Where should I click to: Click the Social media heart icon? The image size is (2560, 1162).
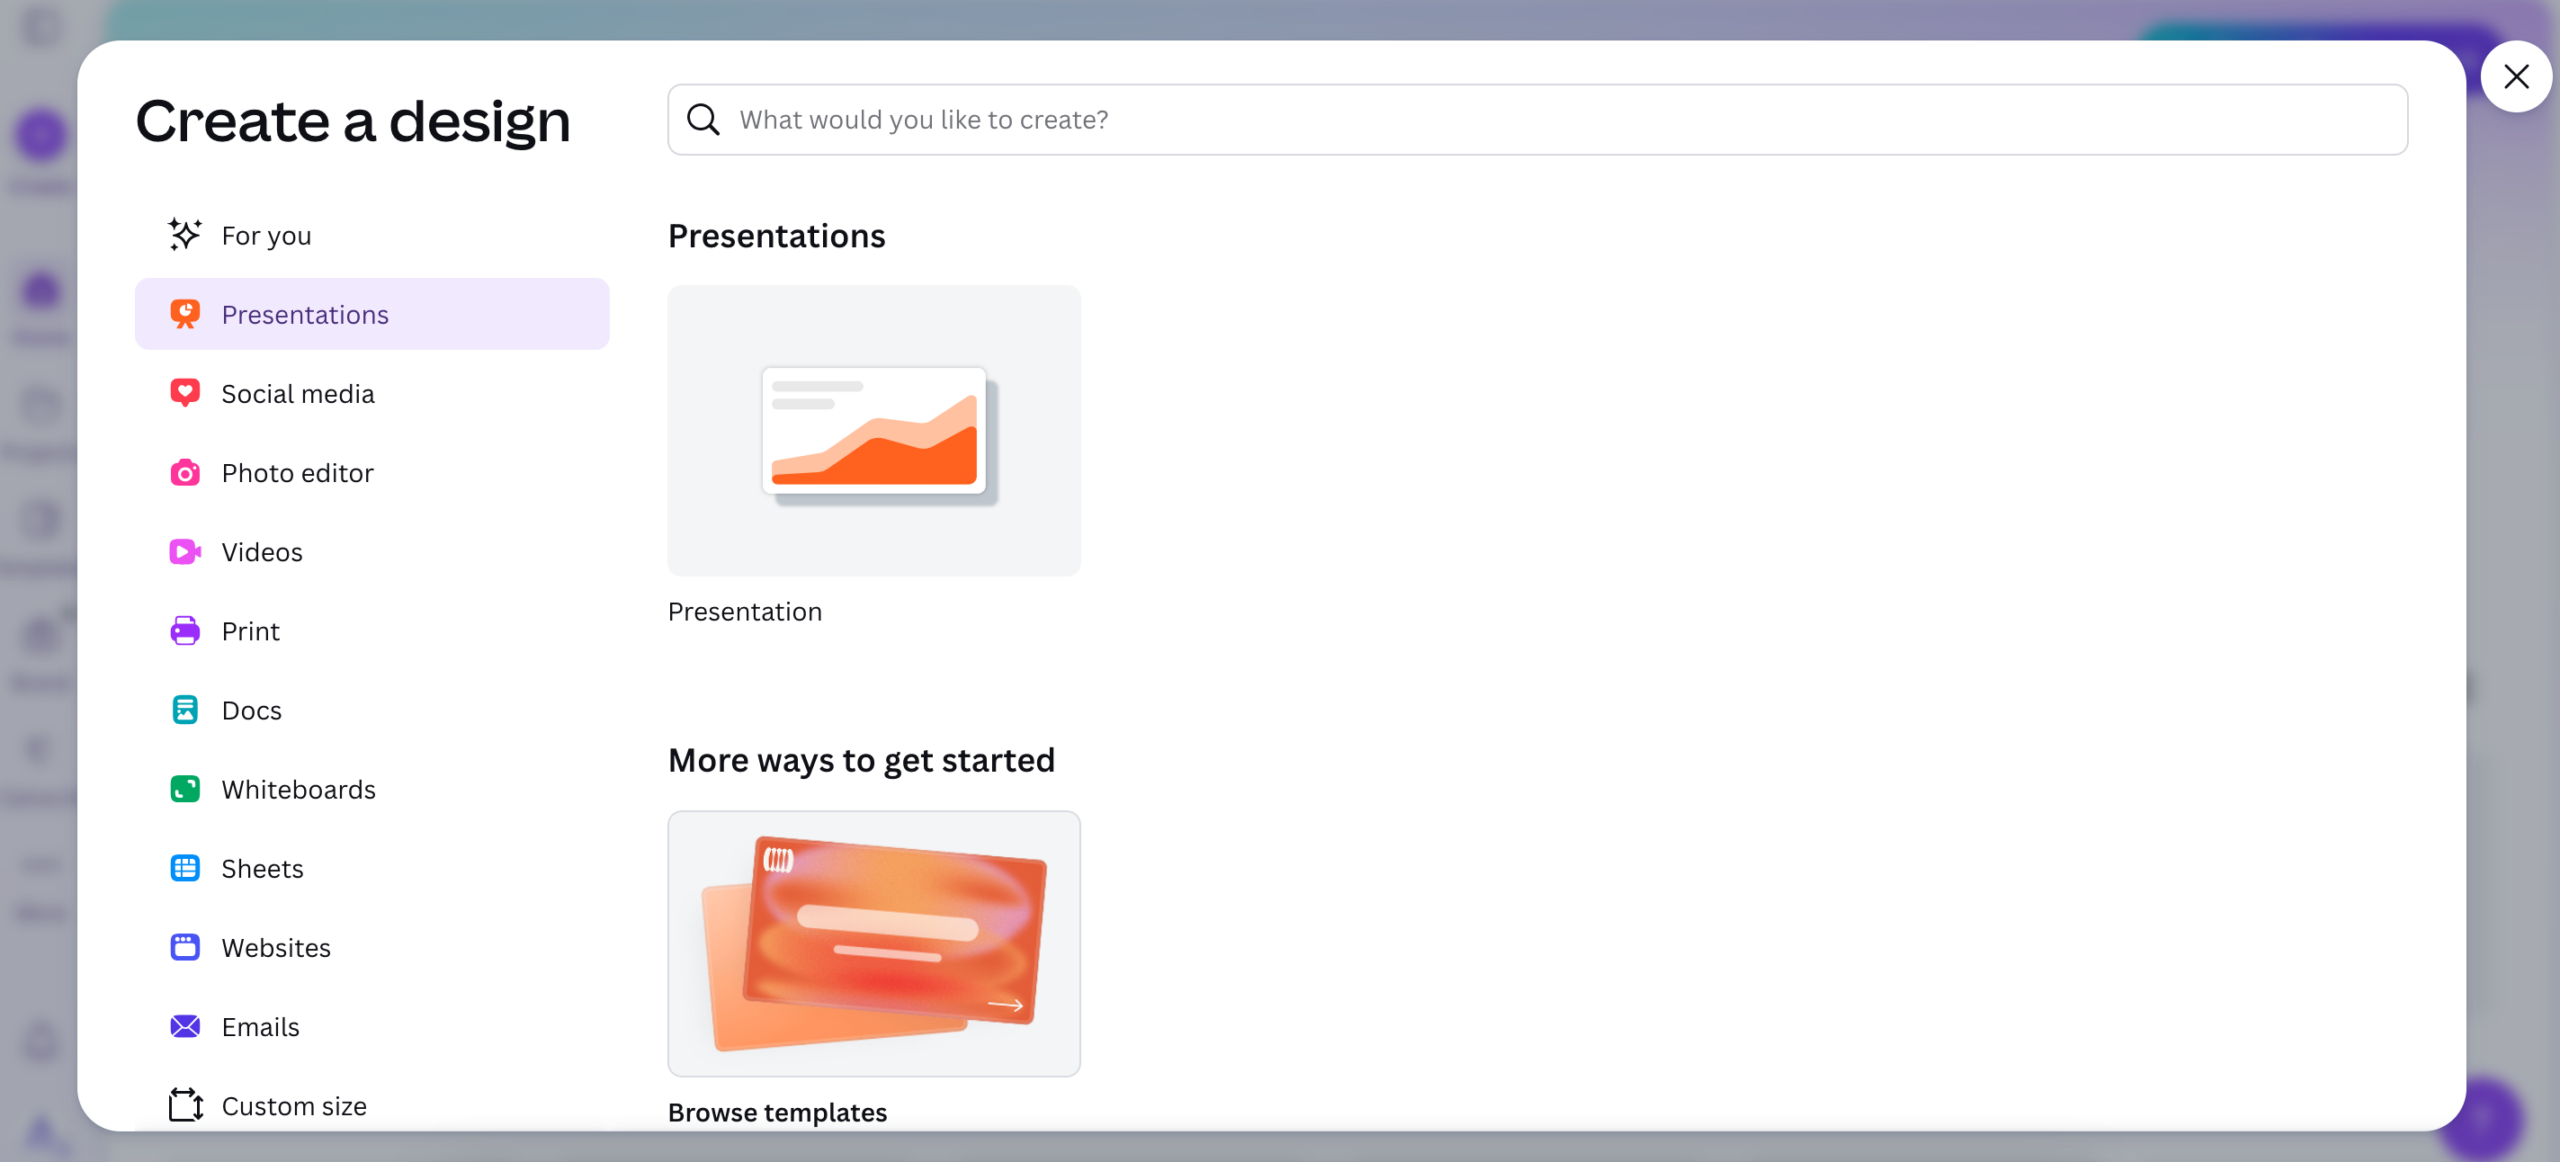pos(185,393)
